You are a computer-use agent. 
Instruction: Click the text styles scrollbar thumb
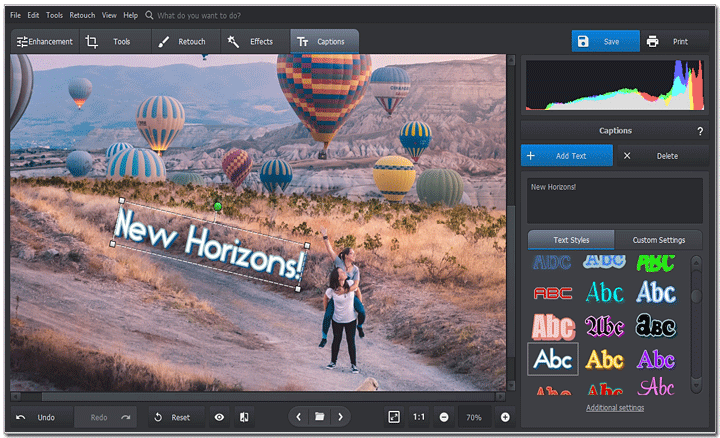pyautogui.click(x=696, y=296)
